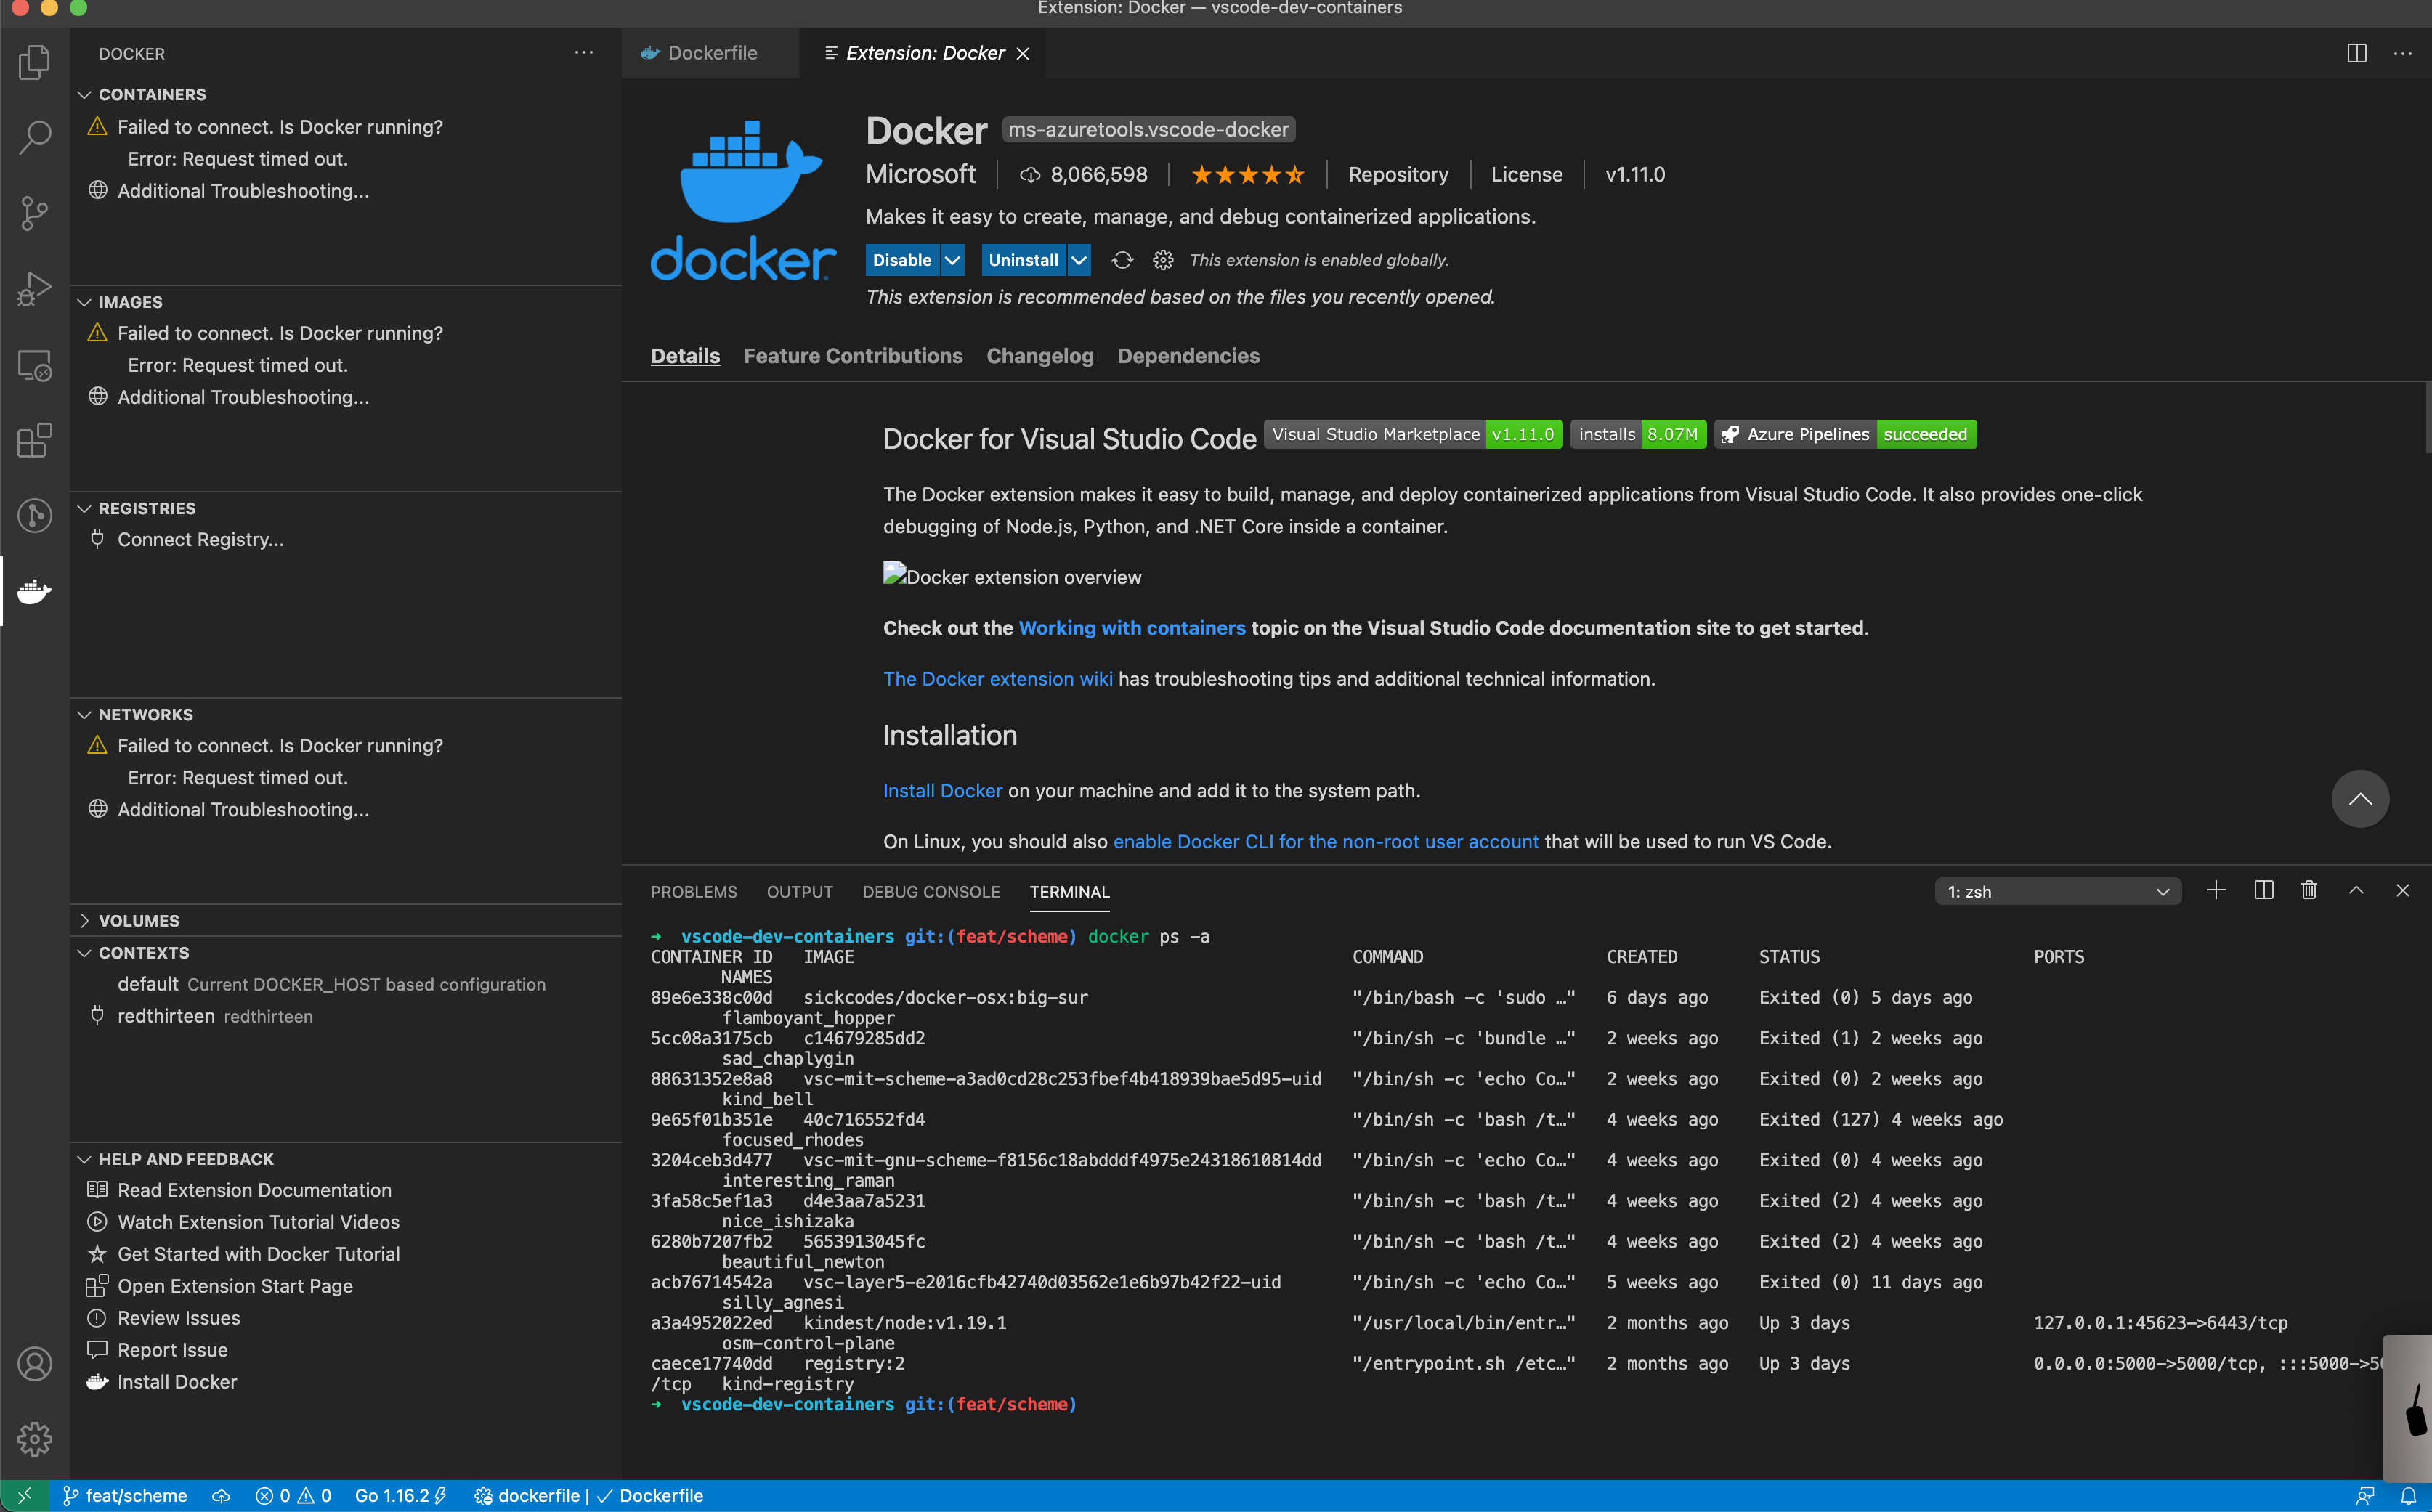
Task: Maximize the terminal panel with chevron
Action: coord(2356,890)
